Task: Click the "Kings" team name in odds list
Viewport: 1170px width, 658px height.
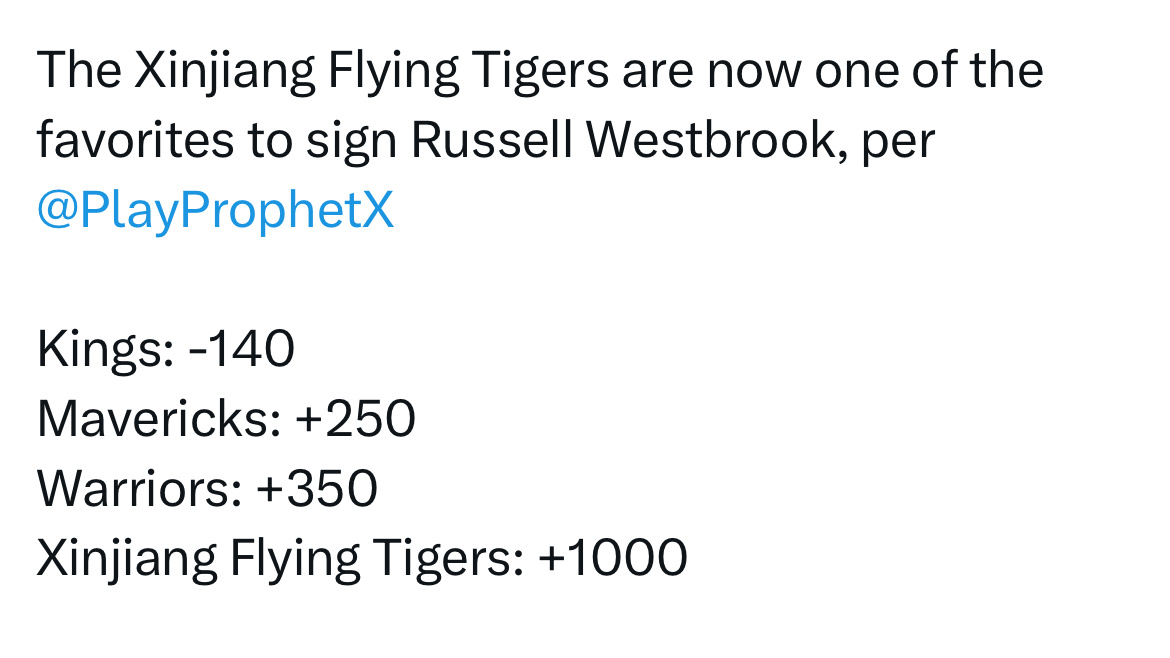Action: tap(105, 350)
